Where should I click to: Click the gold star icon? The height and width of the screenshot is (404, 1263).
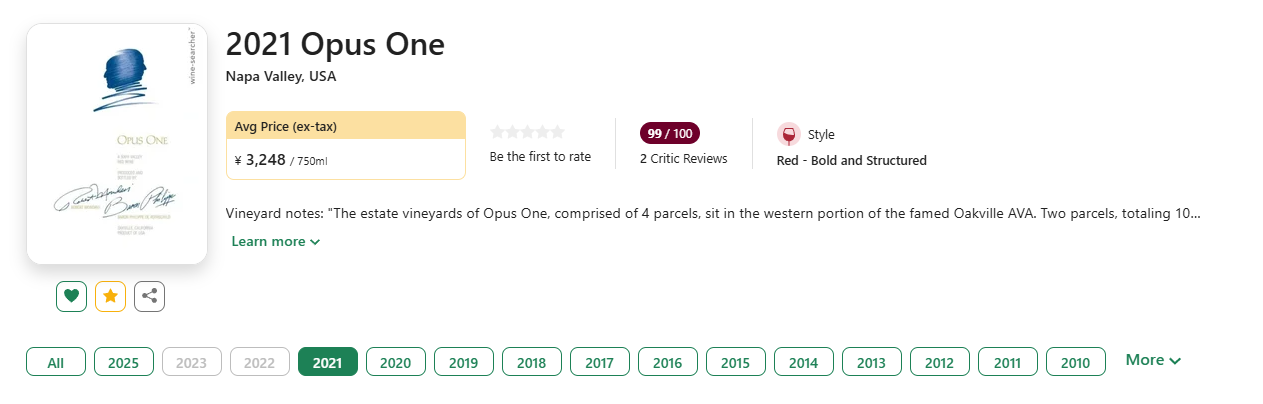(110, 296)
